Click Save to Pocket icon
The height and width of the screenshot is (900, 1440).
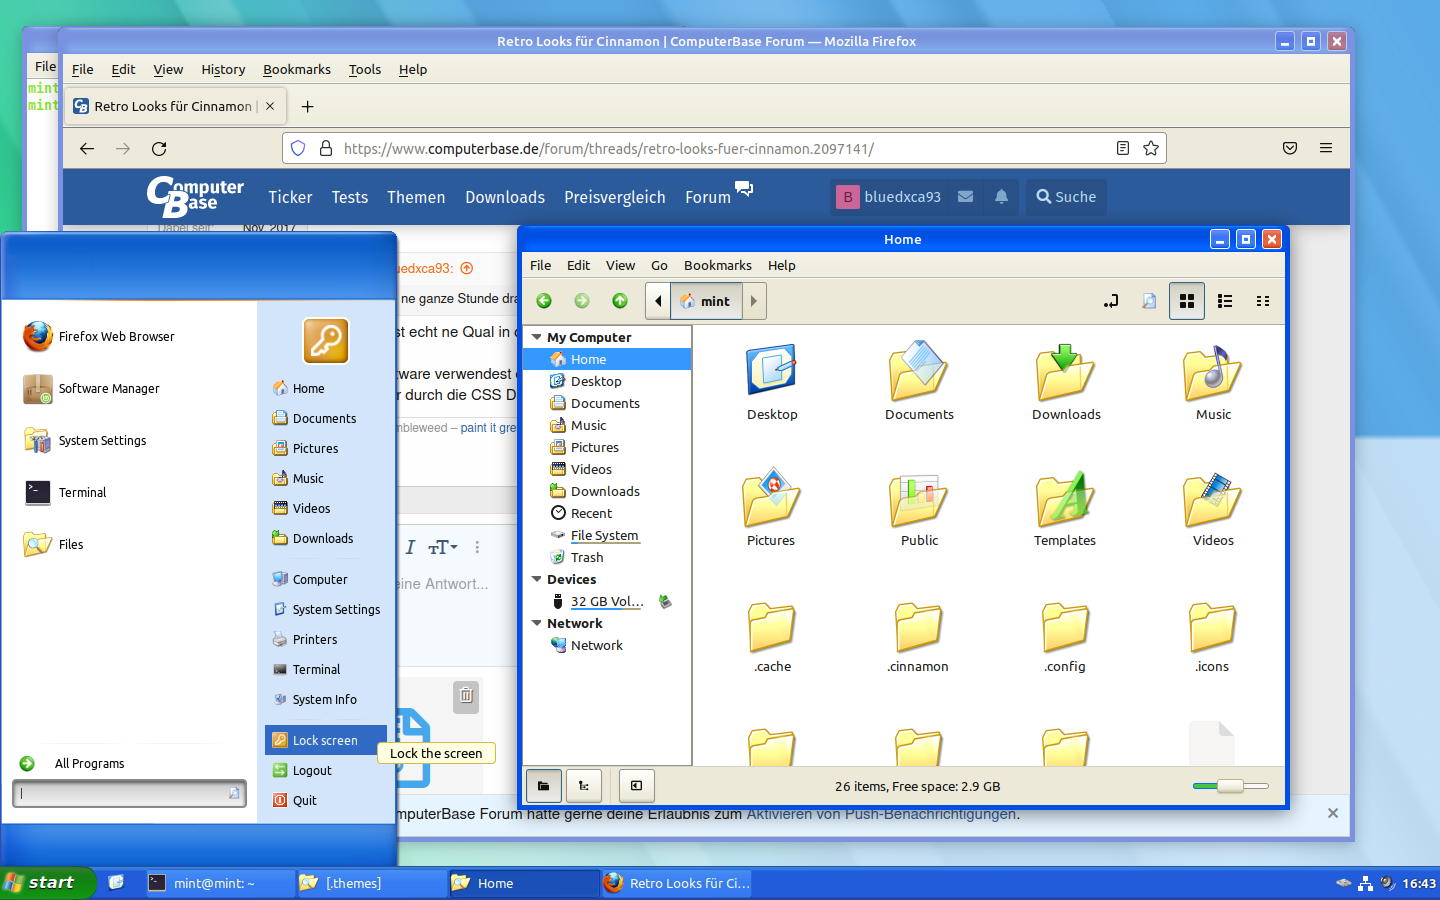(1290, 148)
